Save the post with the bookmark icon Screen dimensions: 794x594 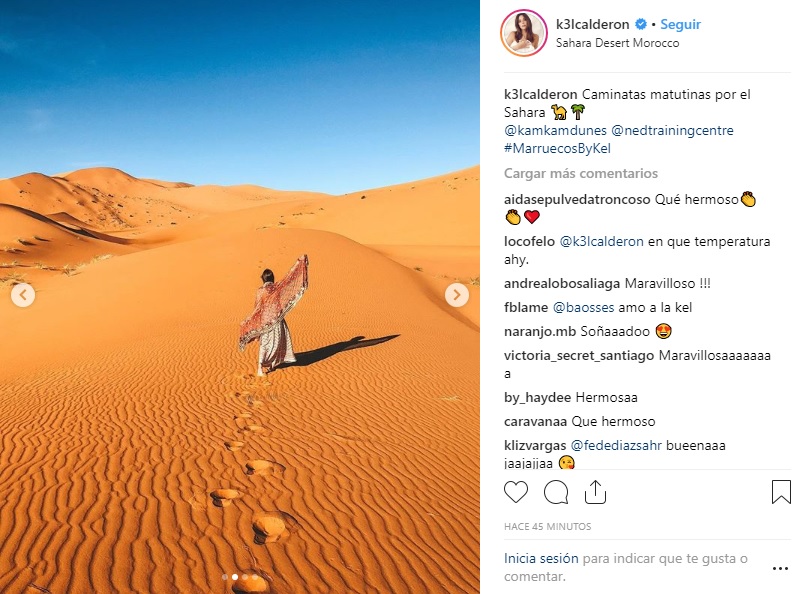[x=781, y=492]
